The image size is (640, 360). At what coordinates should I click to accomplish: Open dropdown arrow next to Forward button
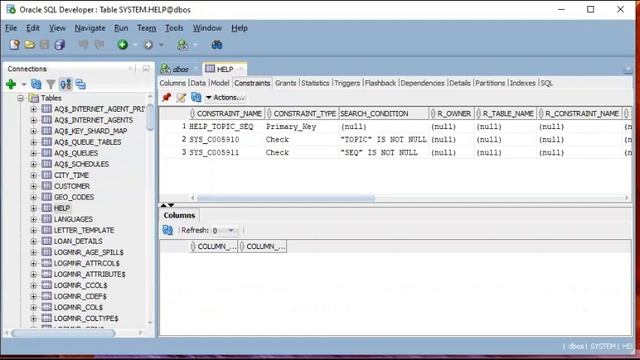click(161, 45)
